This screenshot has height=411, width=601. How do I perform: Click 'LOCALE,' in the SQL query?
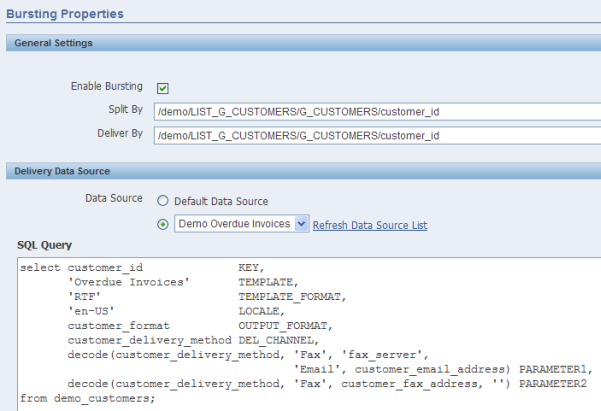261,311
